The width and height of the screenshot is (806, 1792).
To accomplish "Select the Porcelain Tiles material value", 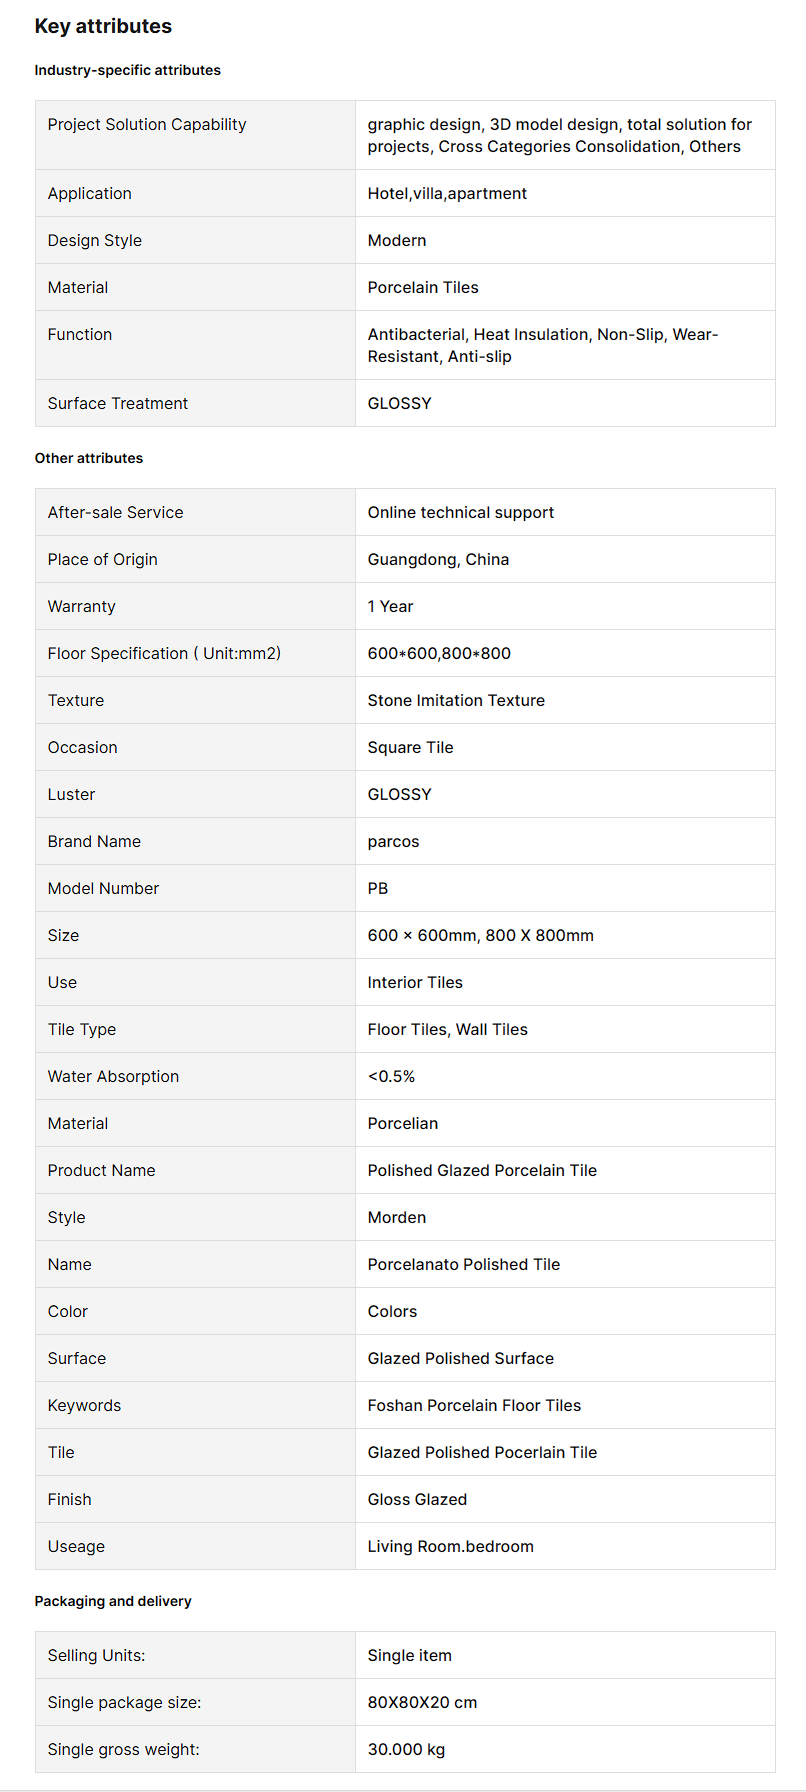I will click(423, 287).
